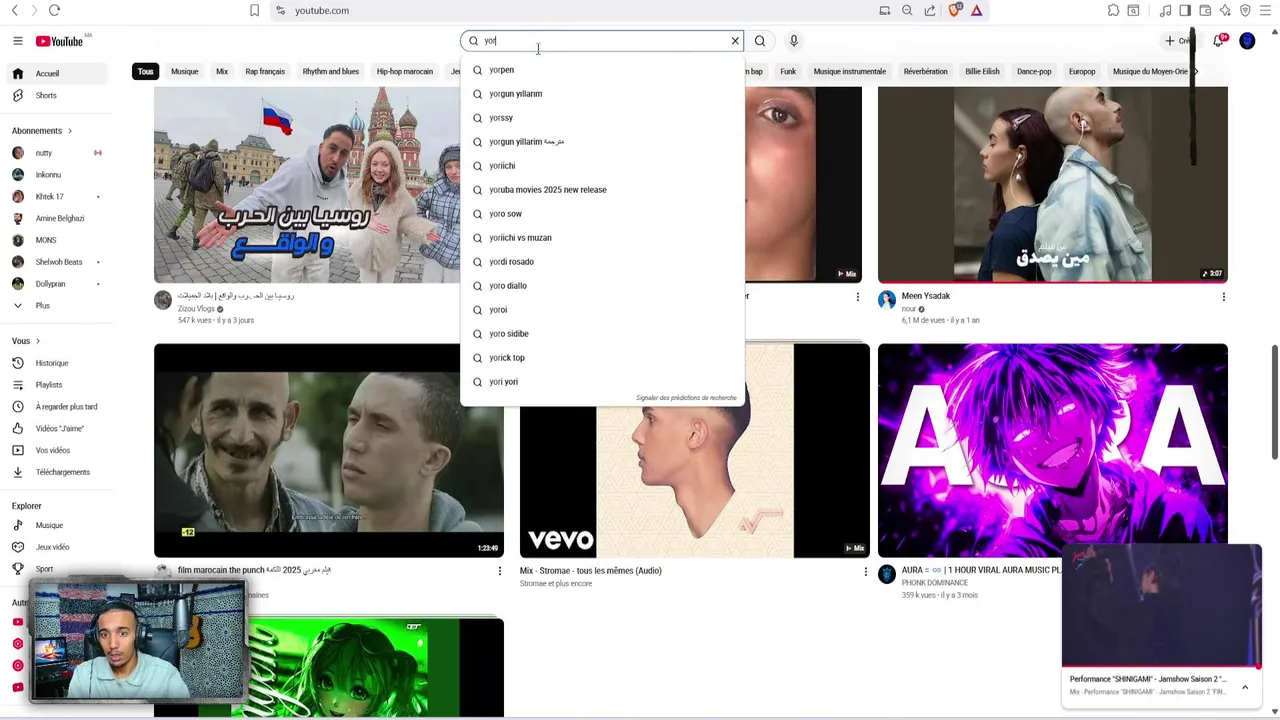Open the Brave Wallet icon
Viewport: 1280px width, 720px height.
point(1205,10)
